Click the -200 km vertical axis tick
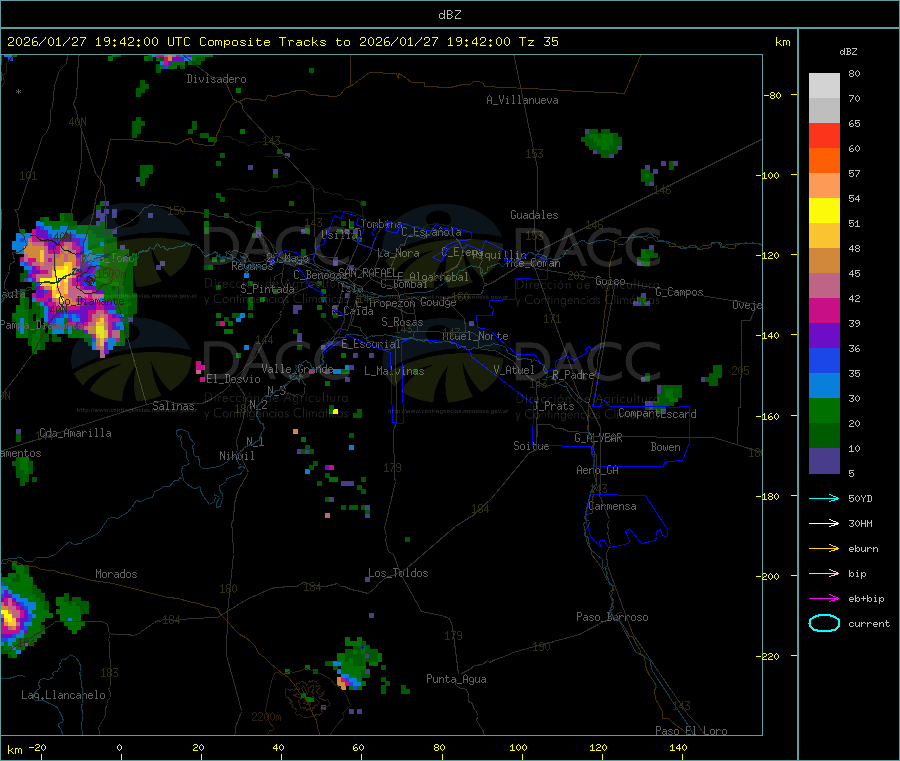Viewport: 900px width, 761px height. [795, 576]
